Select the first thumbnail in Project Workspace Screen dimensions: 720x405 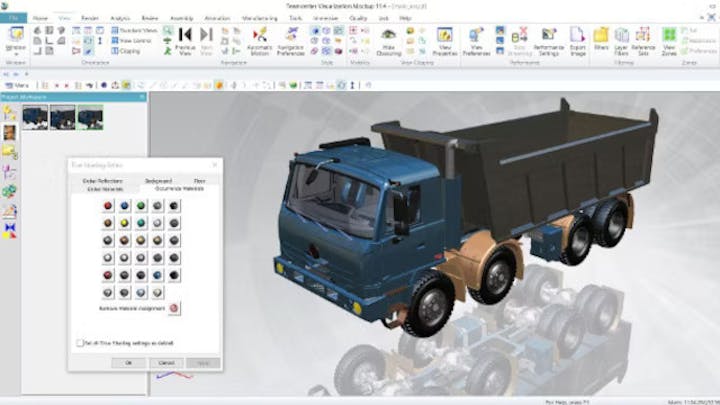[36, 118]
